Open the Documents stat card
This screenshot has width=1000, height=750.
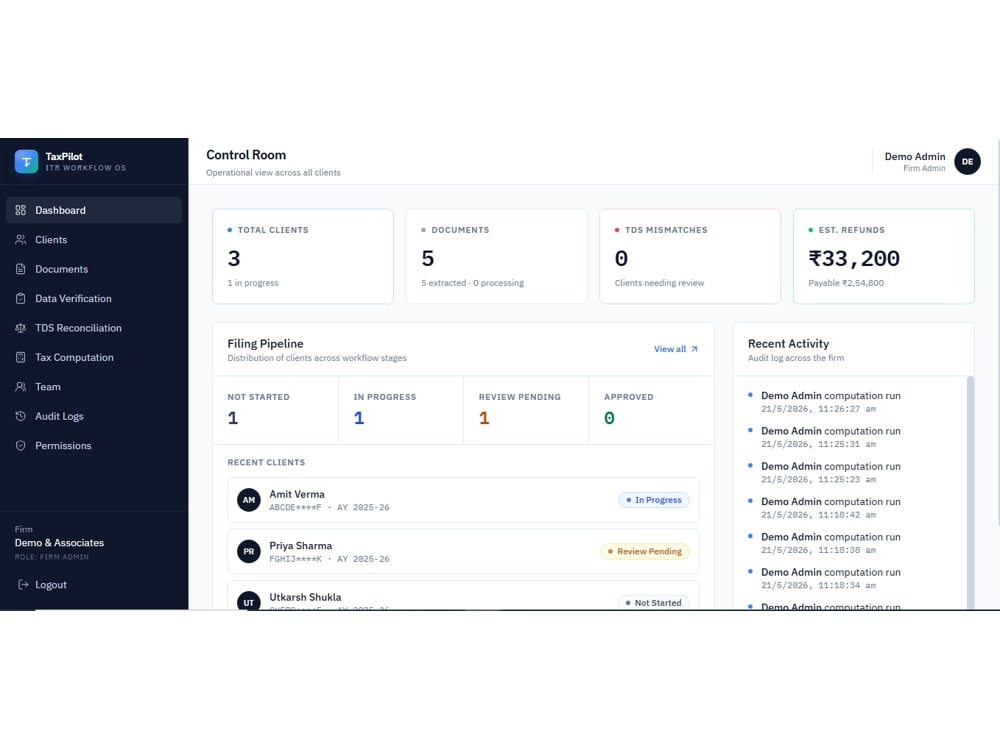496,256
